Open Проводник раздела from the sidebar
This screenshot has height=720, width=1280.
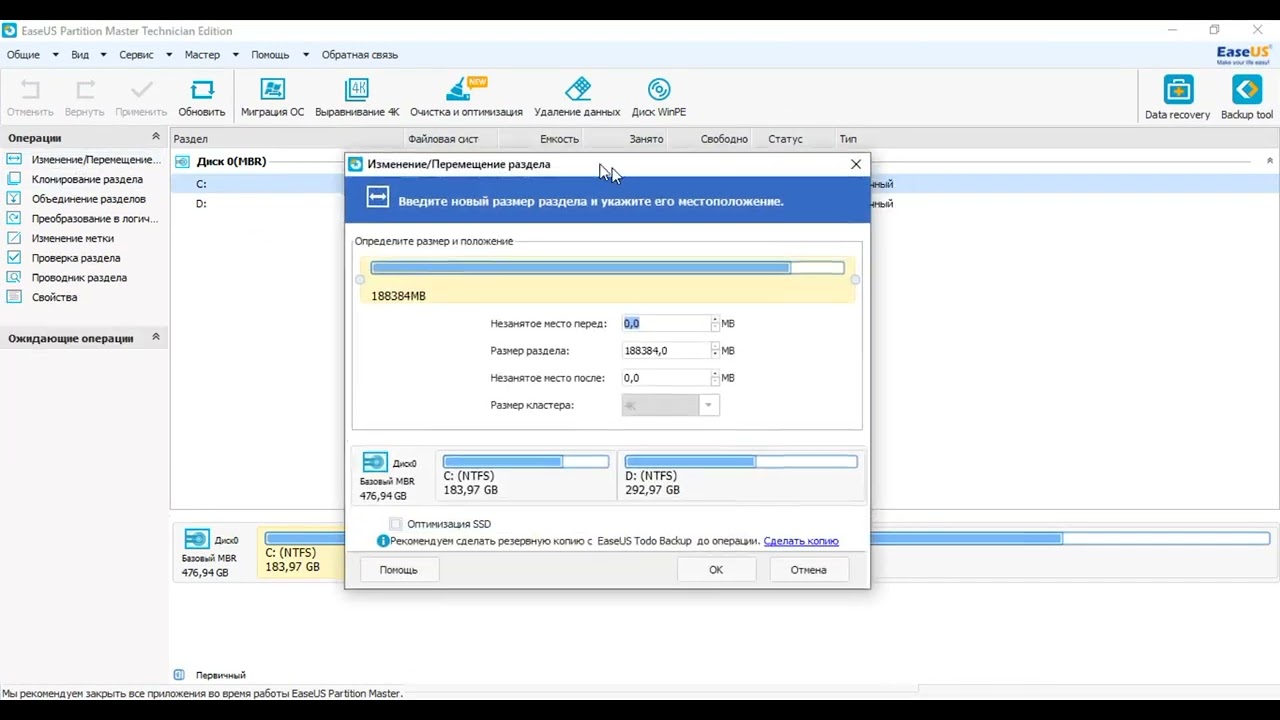pyautogui.click(x=79, y=278)
